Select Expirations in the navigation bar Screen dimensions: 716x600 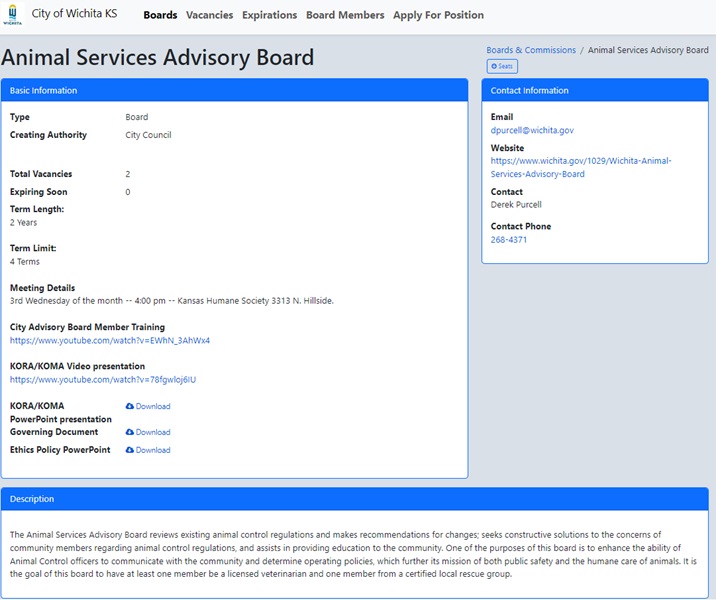(x=269, y=15)
